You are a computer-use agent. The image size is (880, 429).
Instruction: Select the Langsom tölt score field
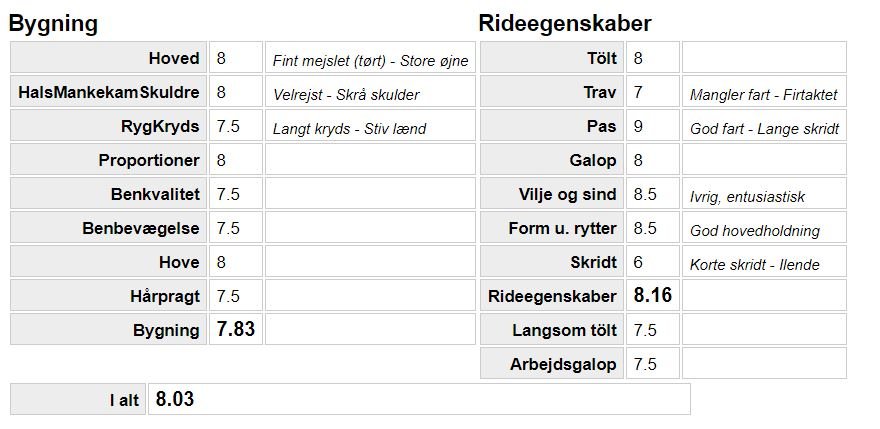point(652,330)
